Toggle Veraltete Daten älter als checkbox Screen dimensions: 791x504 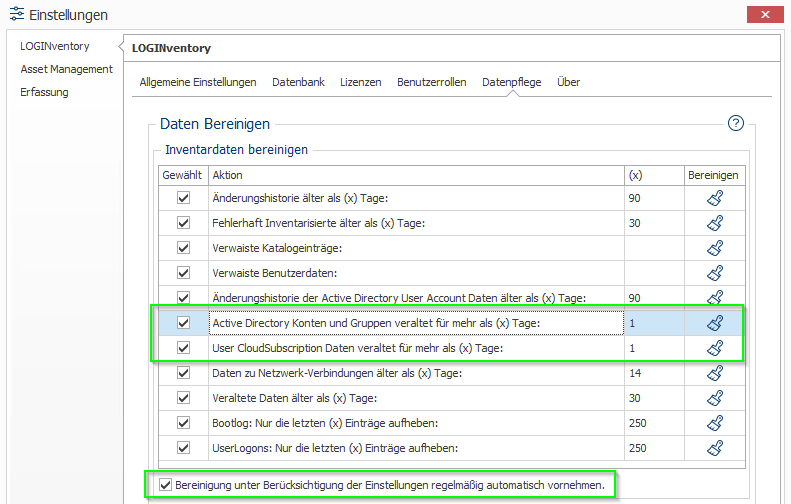[x=183, y=398]
